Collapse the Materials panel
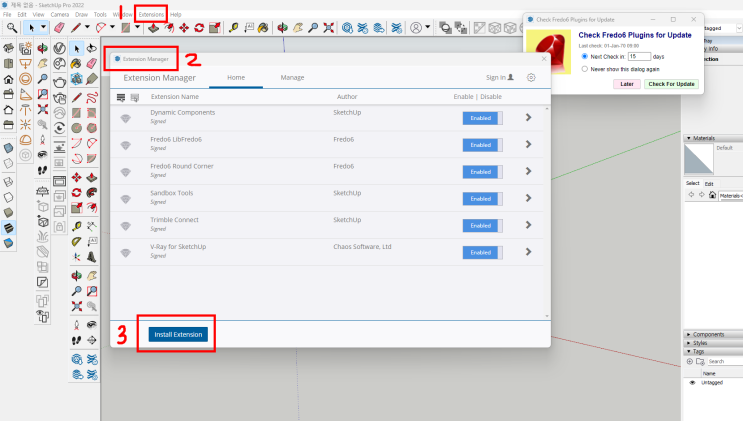Screen dimensions: 743x421 tap(689, 138)
